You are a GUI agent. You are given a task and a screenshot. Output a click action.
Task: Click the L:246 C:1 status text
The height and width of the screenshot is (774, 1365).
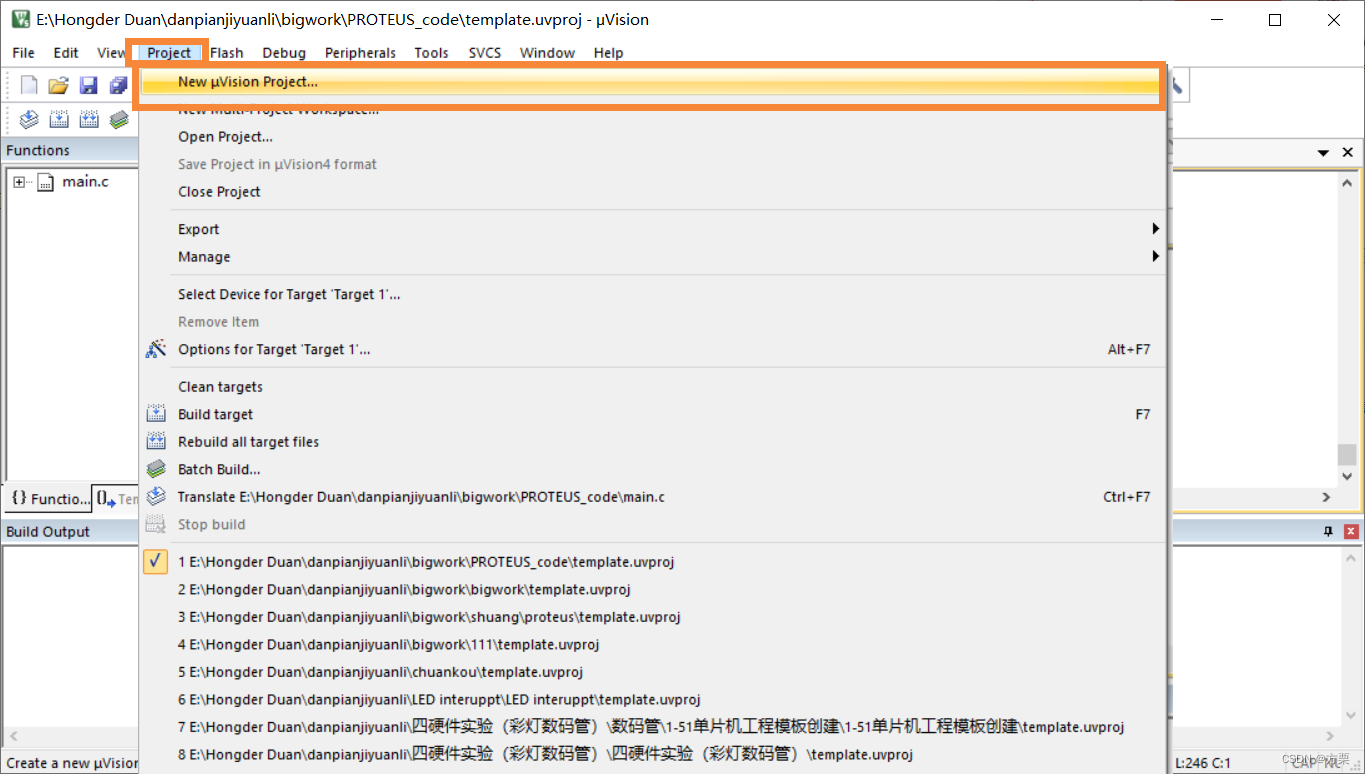1203,763
